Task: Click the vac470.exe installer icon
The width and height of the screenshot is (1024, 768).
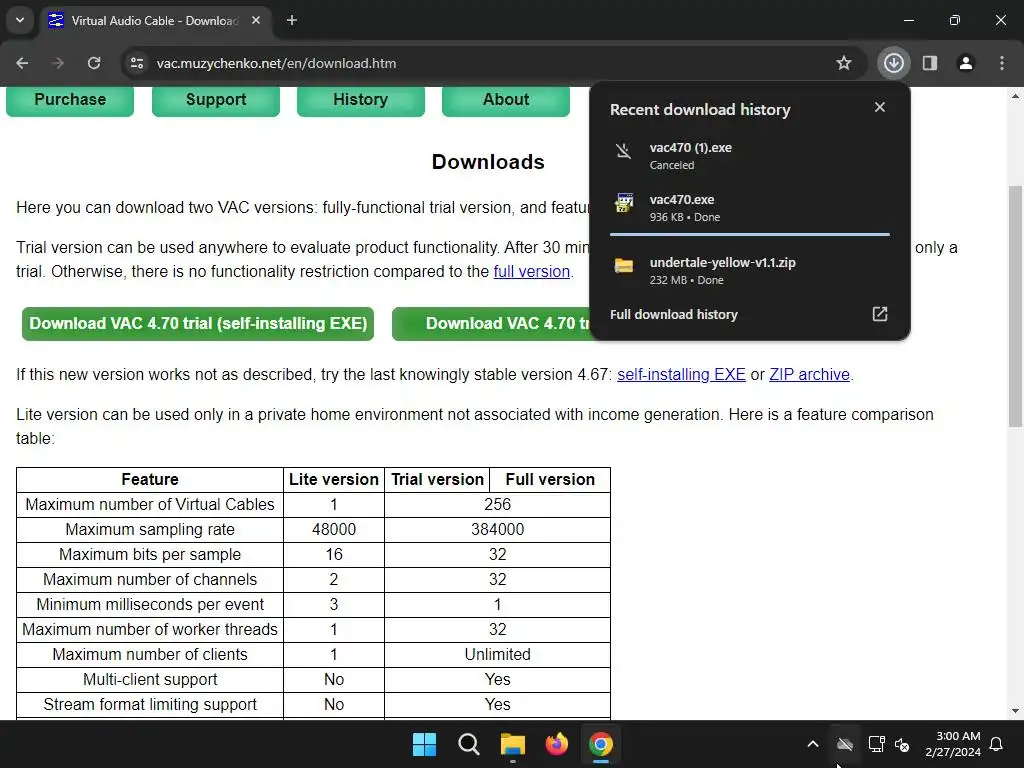Action: click(x=624, y=202)
